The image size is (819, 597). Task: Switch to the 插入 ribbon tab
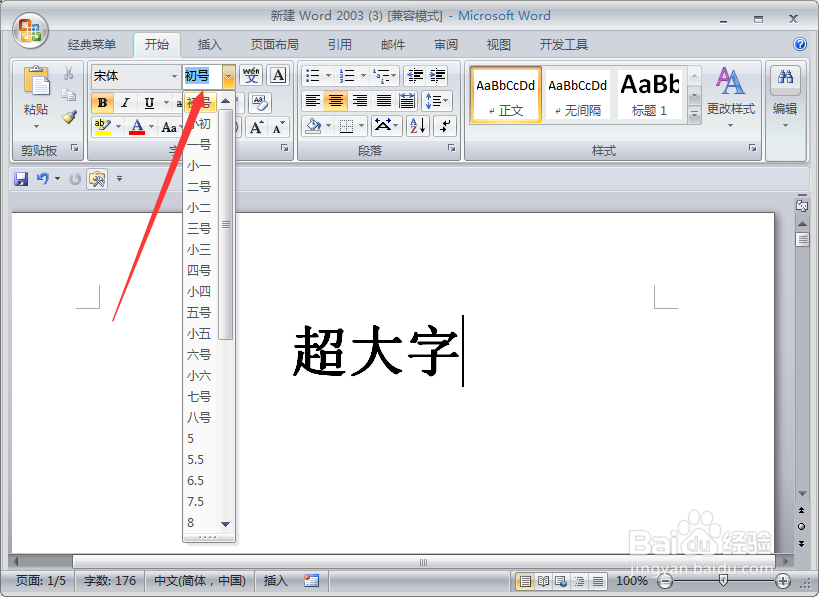[208, 43]
